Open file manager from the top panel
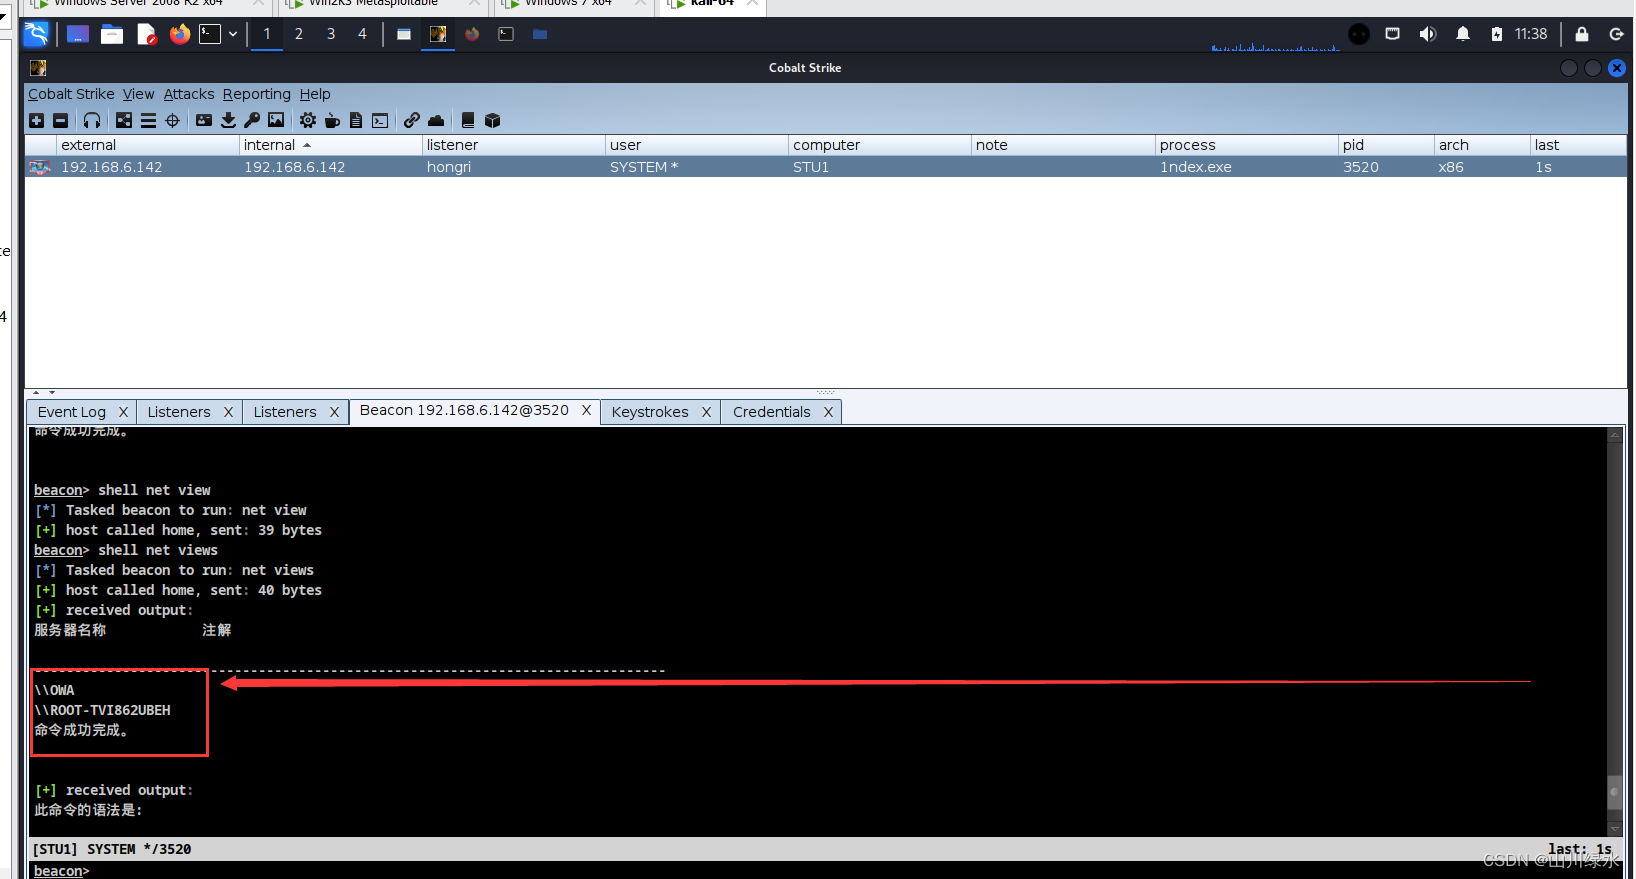1636x879 pixels. (x=112, y=34)
